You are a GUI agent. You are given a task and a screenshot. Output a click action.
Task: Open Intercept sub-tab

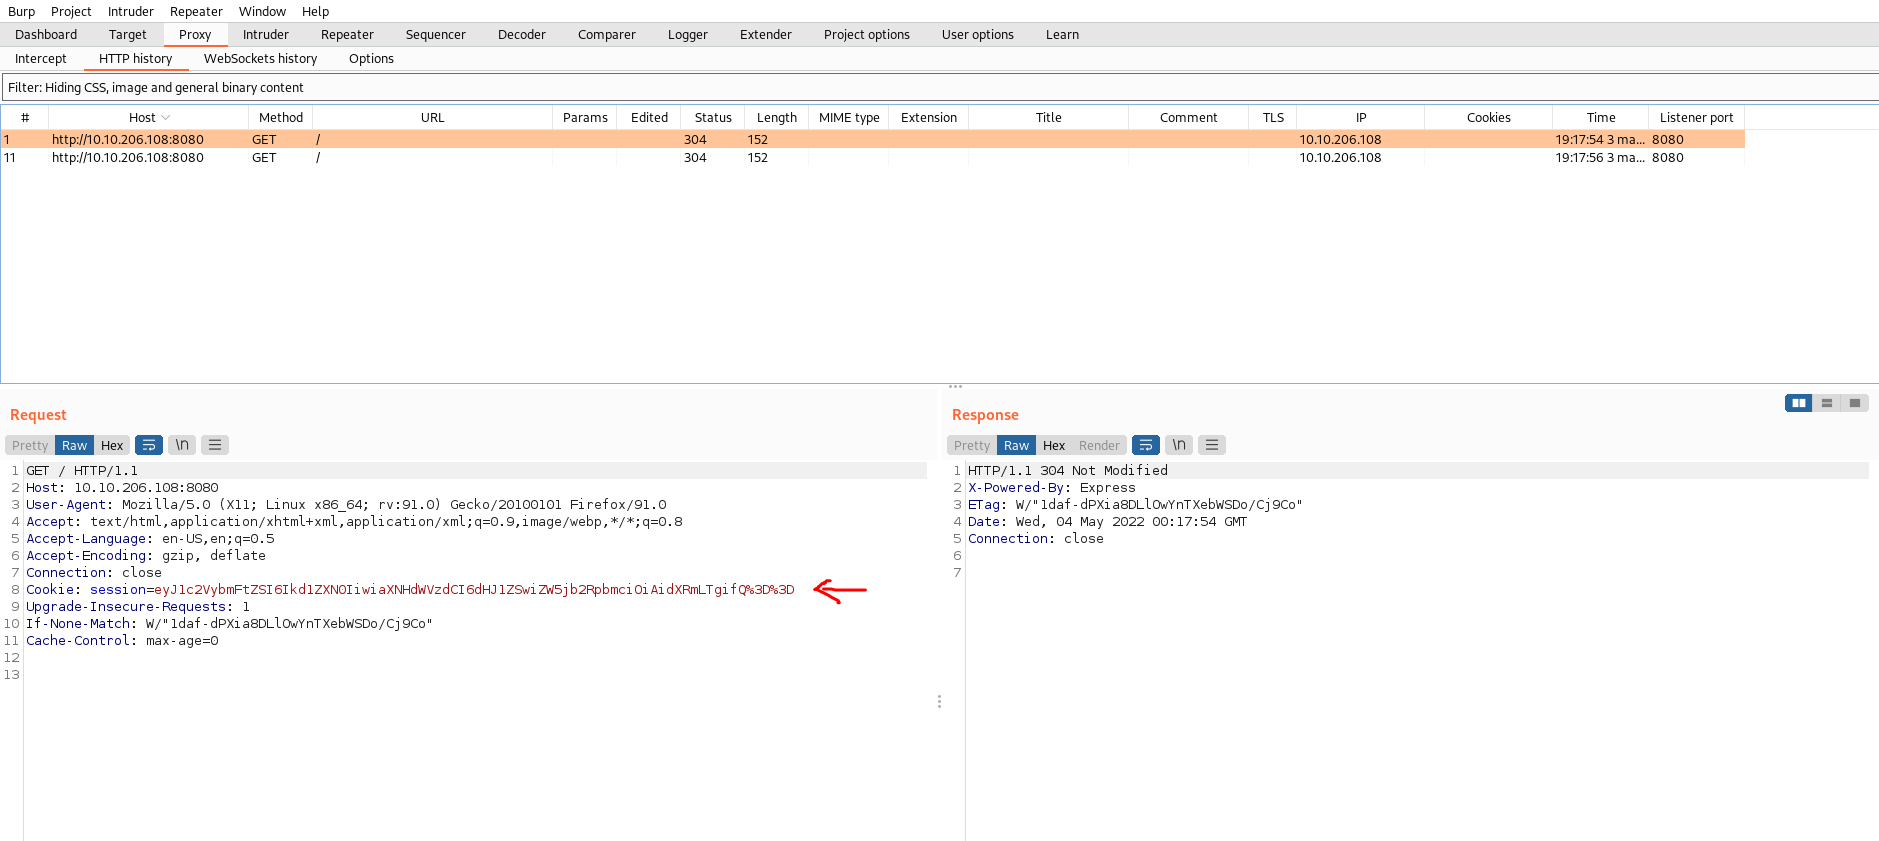[x=41, y=58]
